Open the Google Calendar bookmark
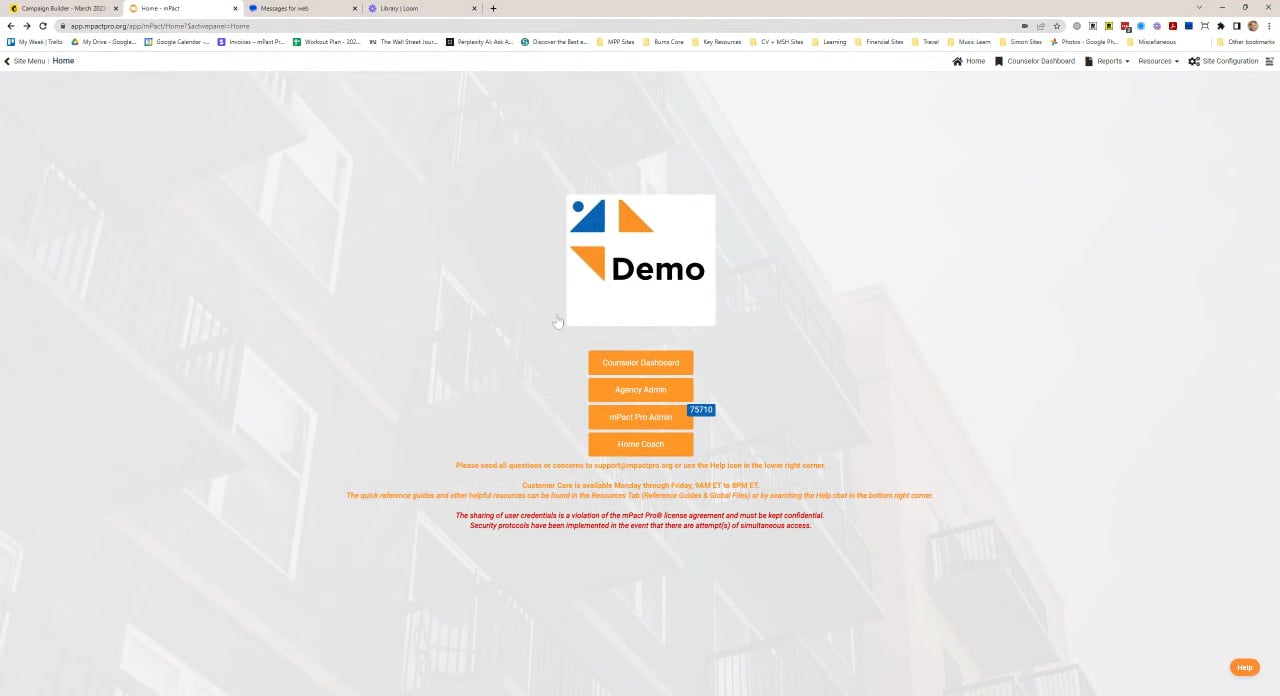 (x=177, y=42)
